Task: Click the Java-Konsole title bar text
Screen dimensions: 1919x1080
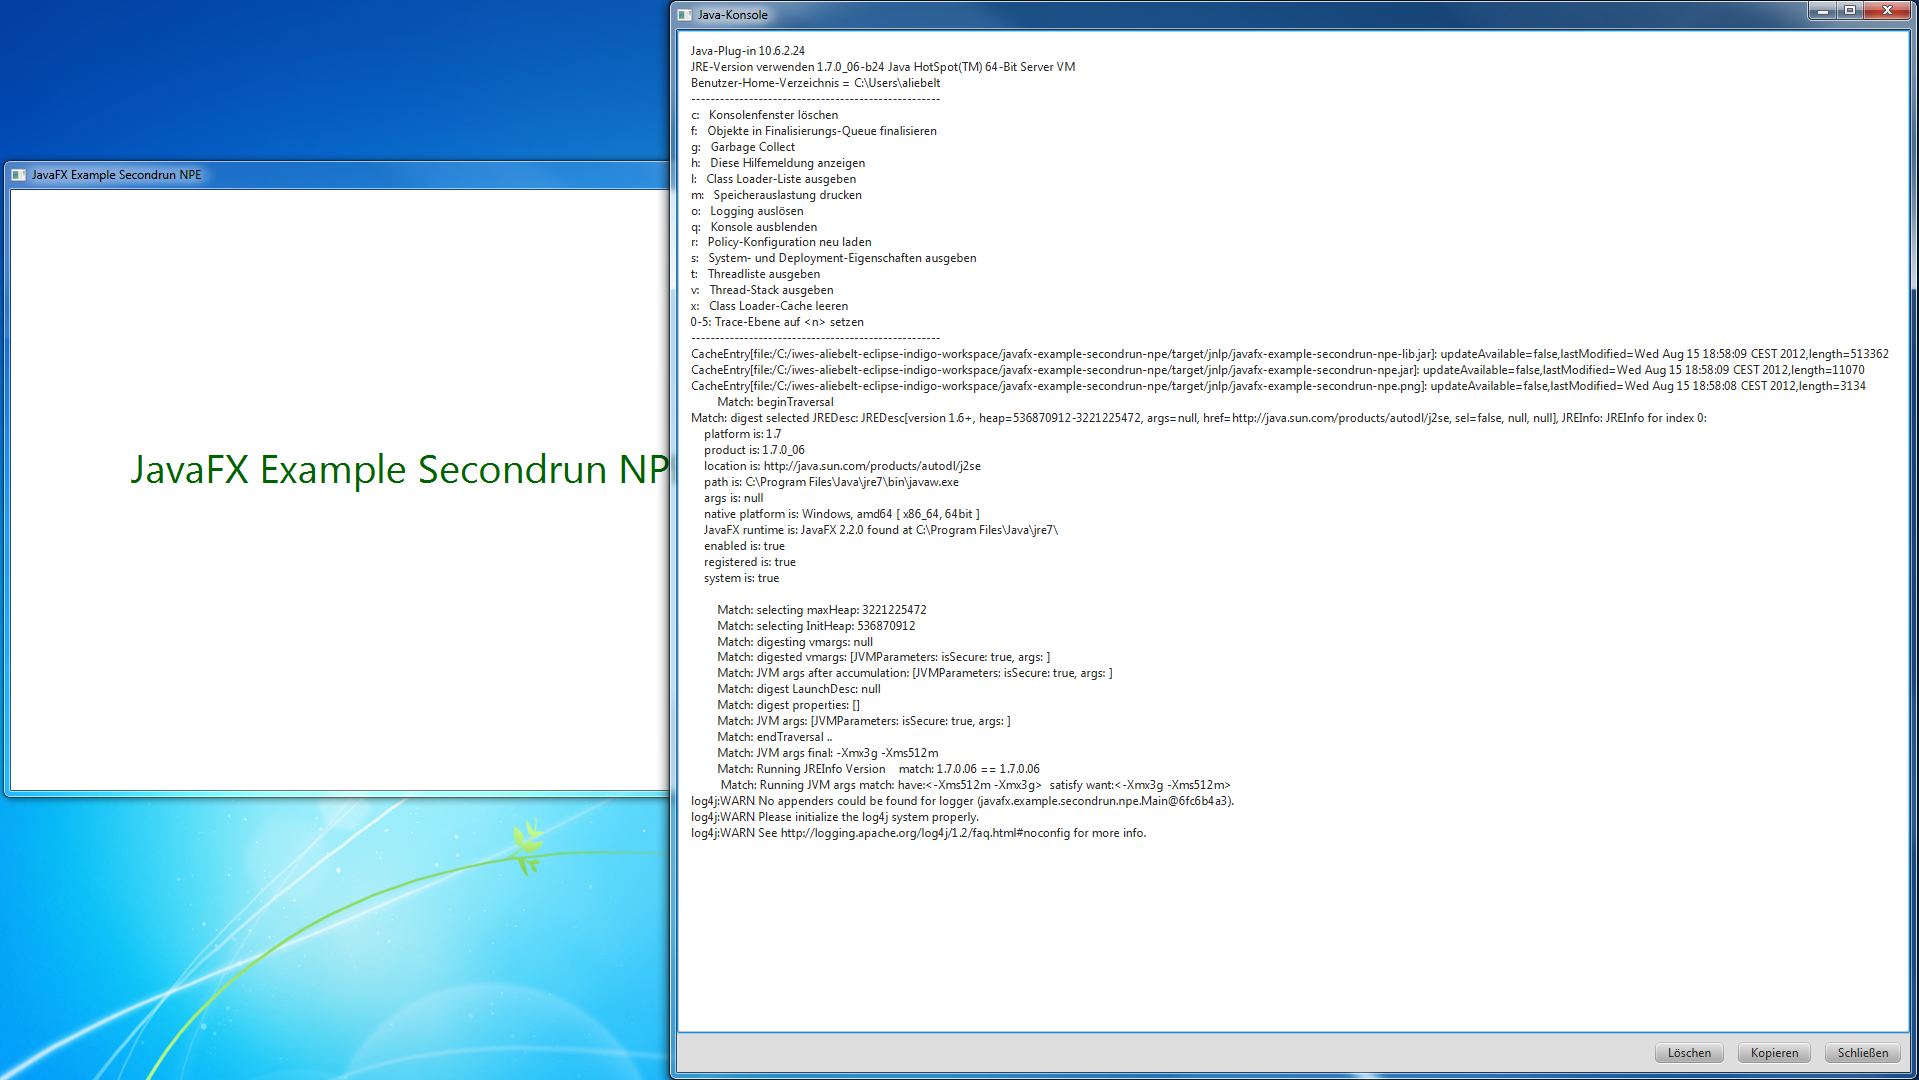Action: tap(733, 15)
